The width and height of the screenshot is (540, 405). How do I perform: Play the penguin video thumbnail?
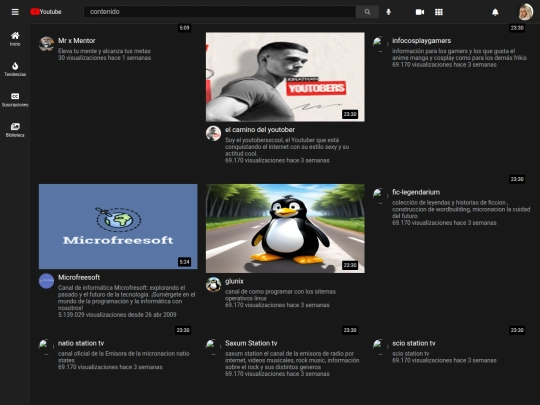[285, 228]
